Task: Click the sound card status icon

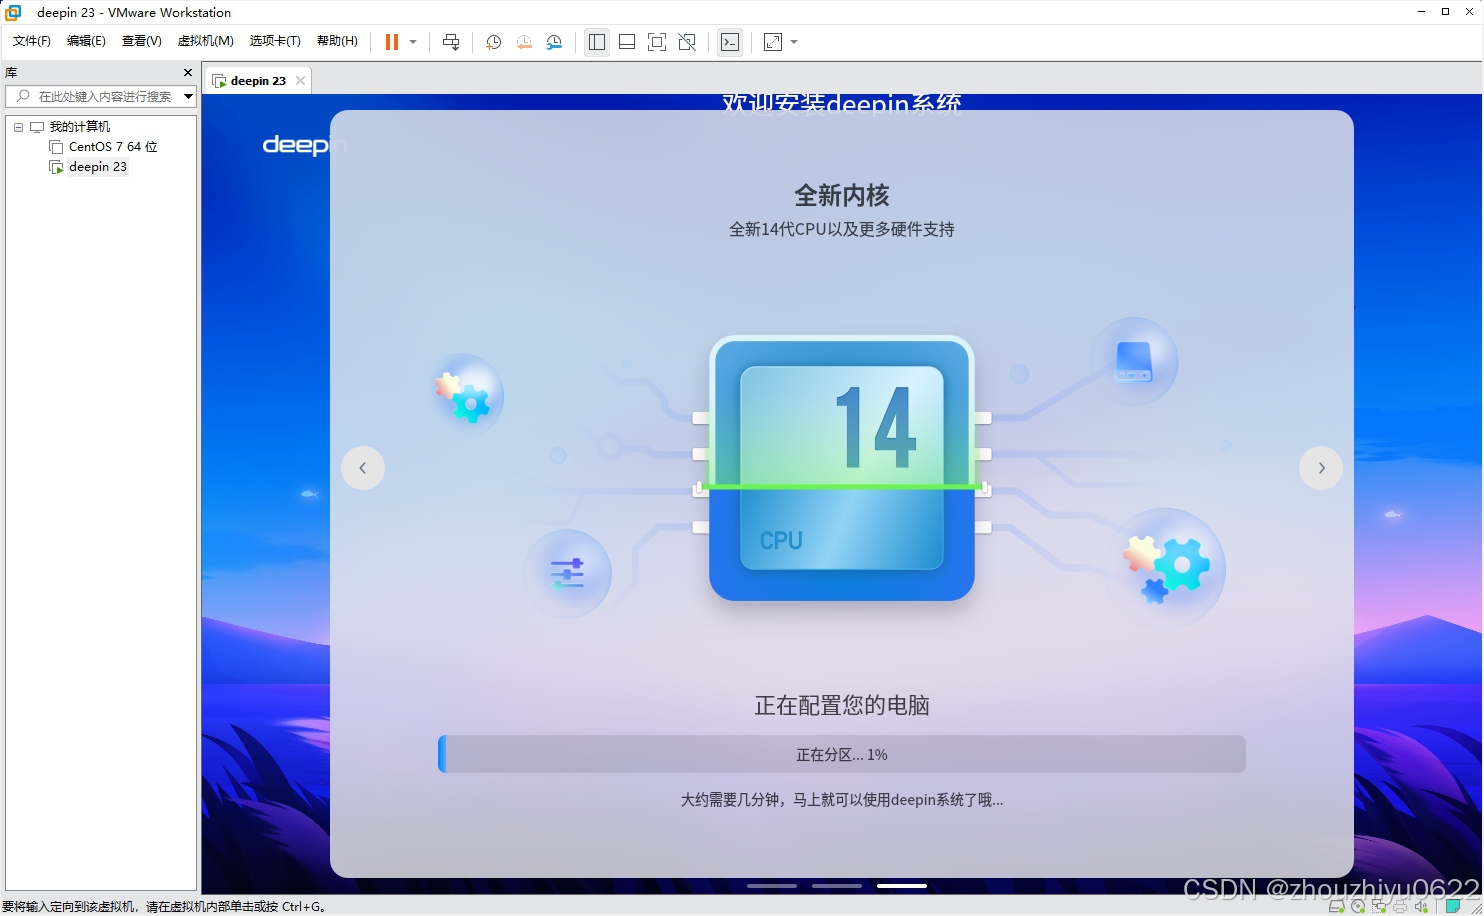Action: tap(1421, 907)
